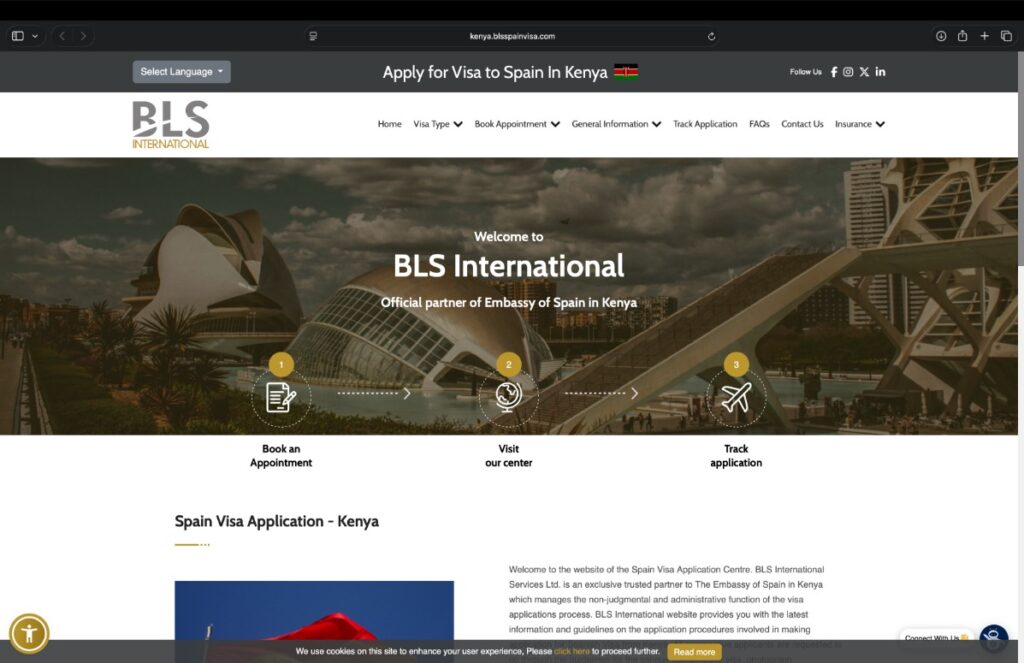Click the 'BLS International' hero heading
The image size is (1024, 663).
click(508, 266)
